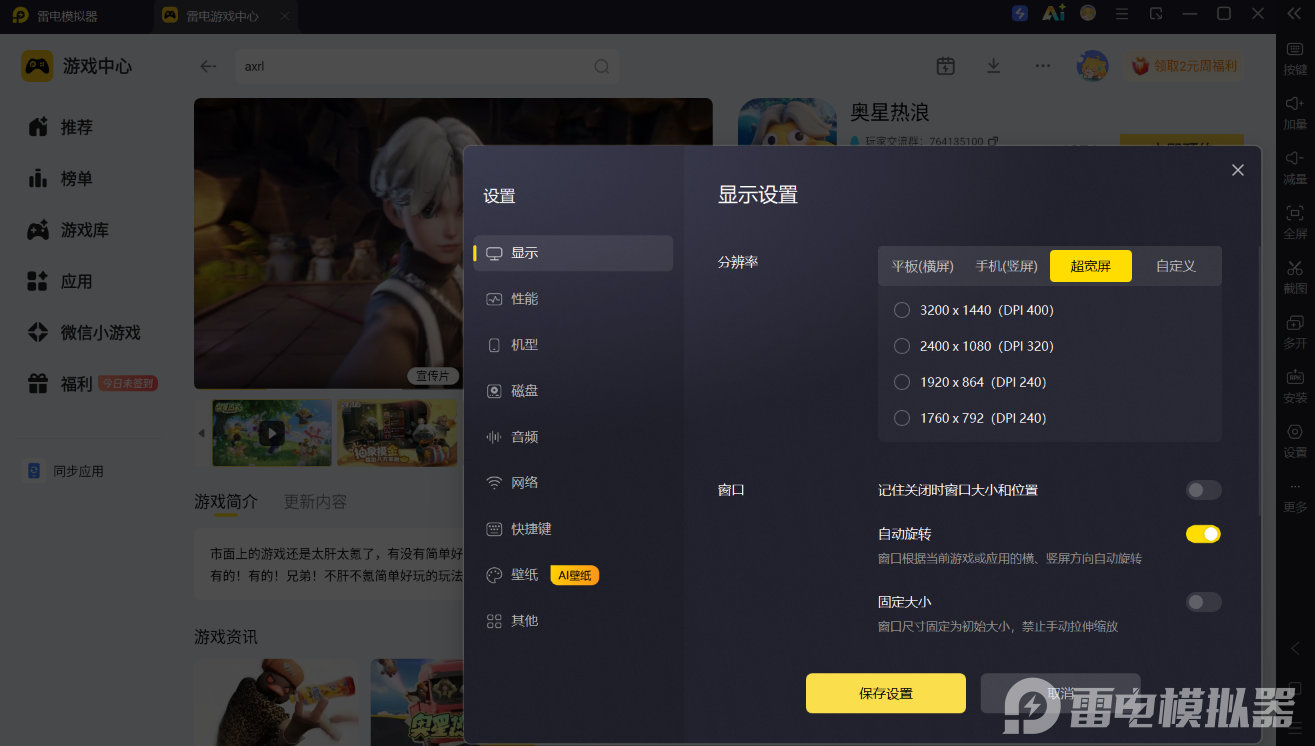Click the 保存设置 button

coord(886,693)
